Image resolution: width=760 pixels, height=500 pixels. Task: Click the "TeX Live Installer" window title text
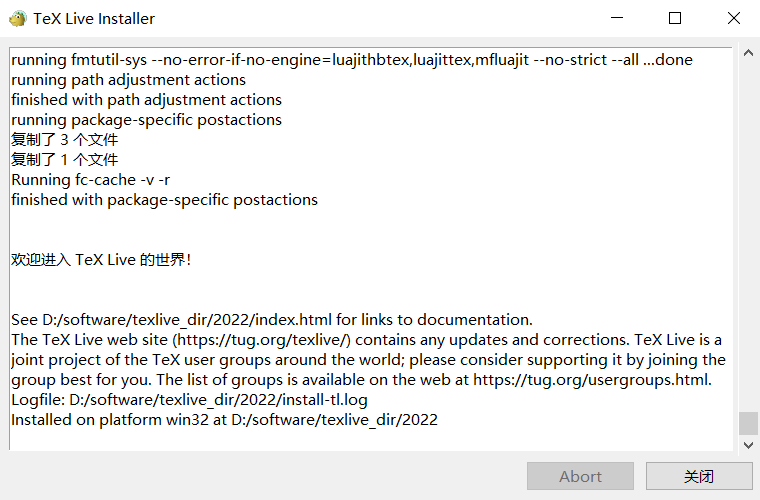(x=94, y=18)
